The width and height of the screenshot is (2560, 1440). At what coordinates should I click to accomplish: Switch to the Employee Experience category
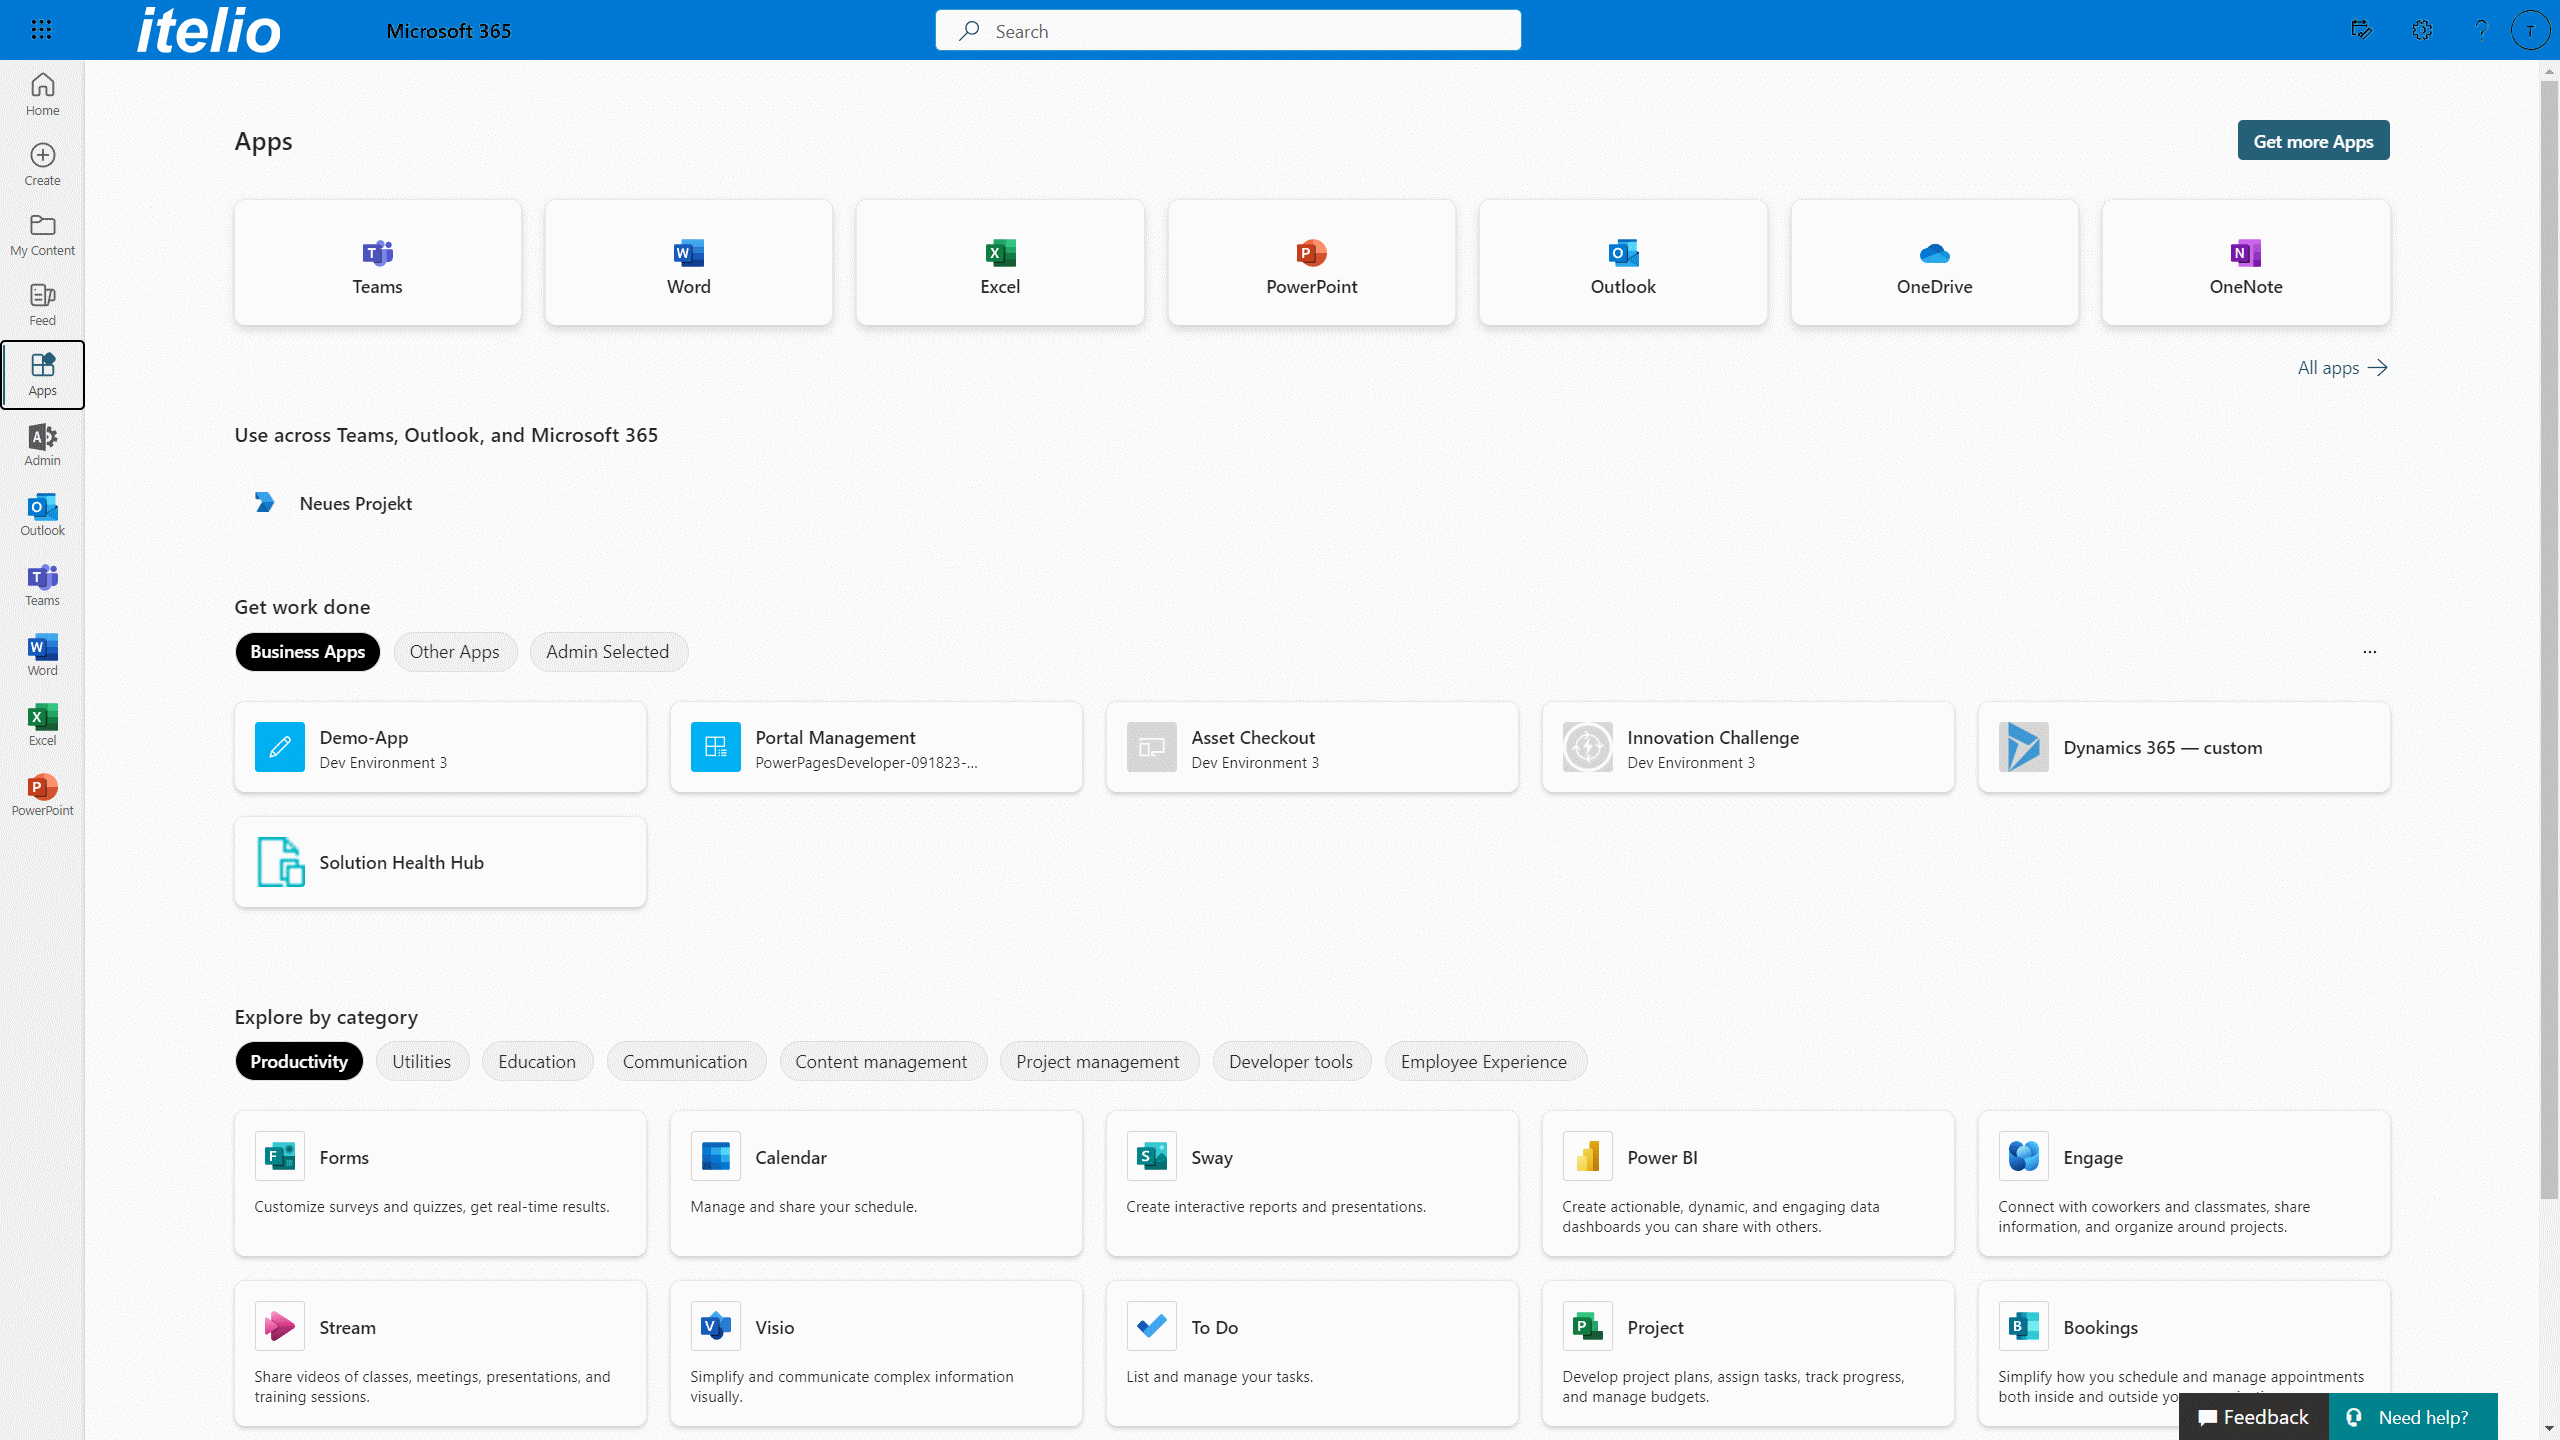pos(1484,1062)
